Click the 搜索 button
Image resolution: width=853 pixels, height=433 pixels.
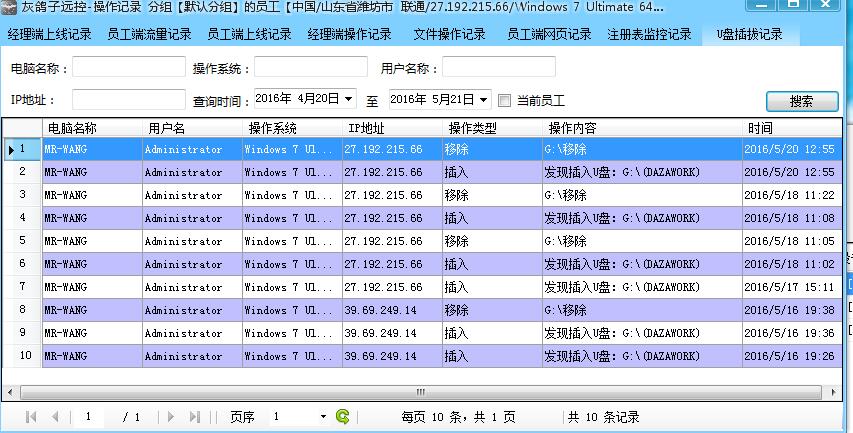click(x=801, y=101)
